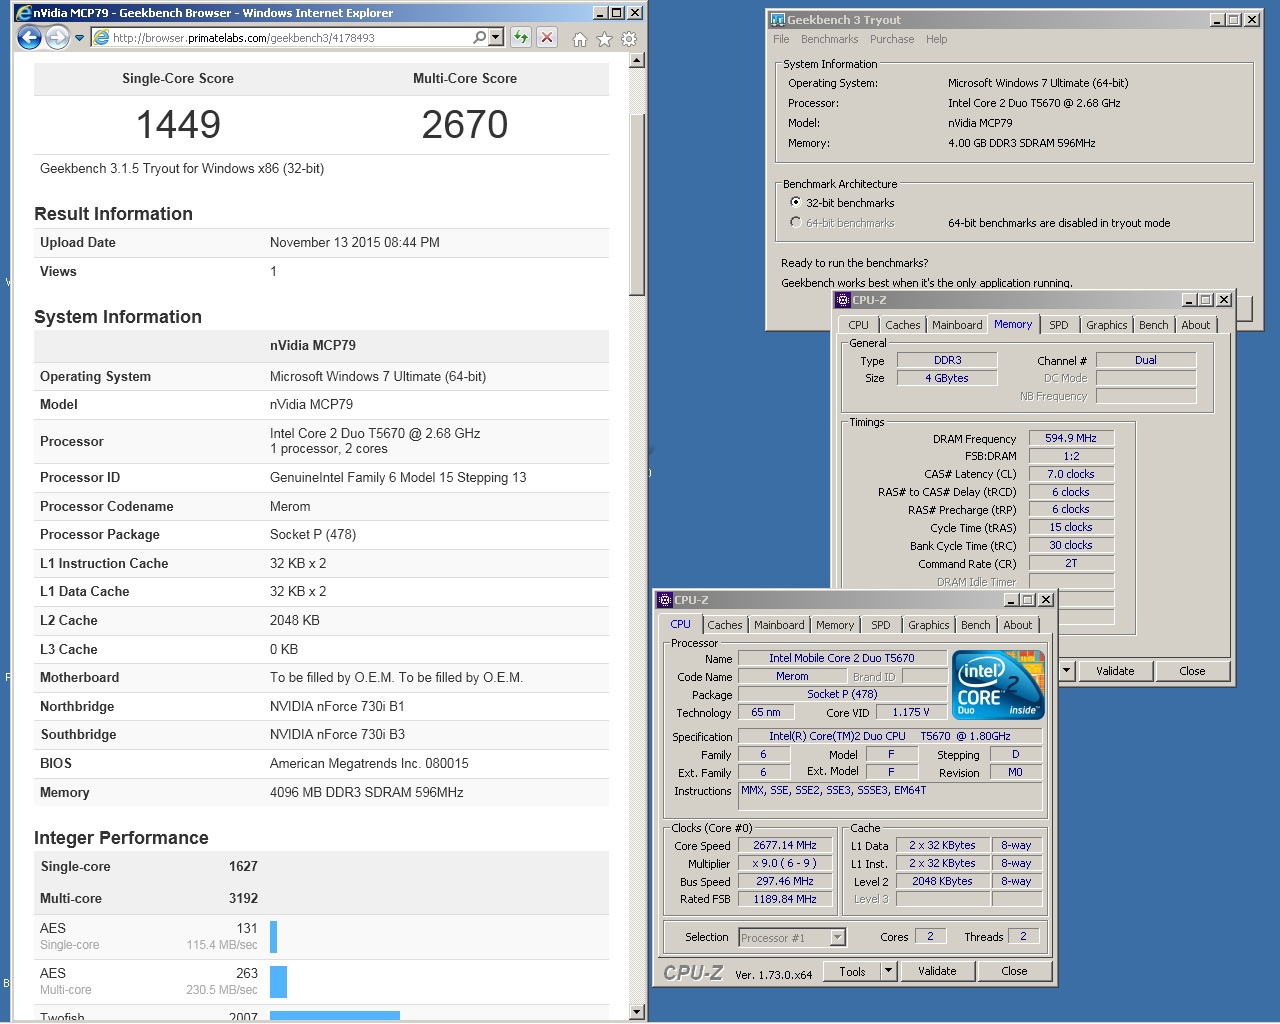
Task: Stop loading the page with red X
Action: (547, 38)
